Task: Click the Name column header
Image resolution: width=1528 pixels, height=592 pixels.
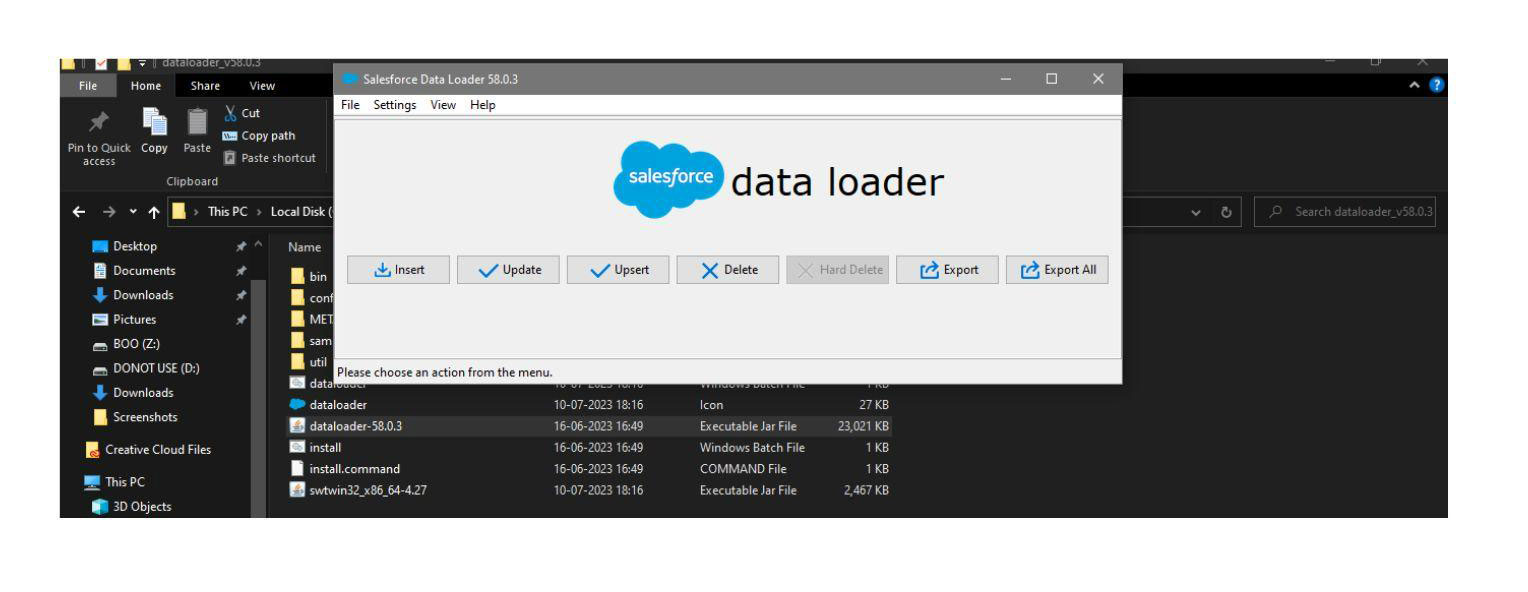Action: [x=305, y=246]
